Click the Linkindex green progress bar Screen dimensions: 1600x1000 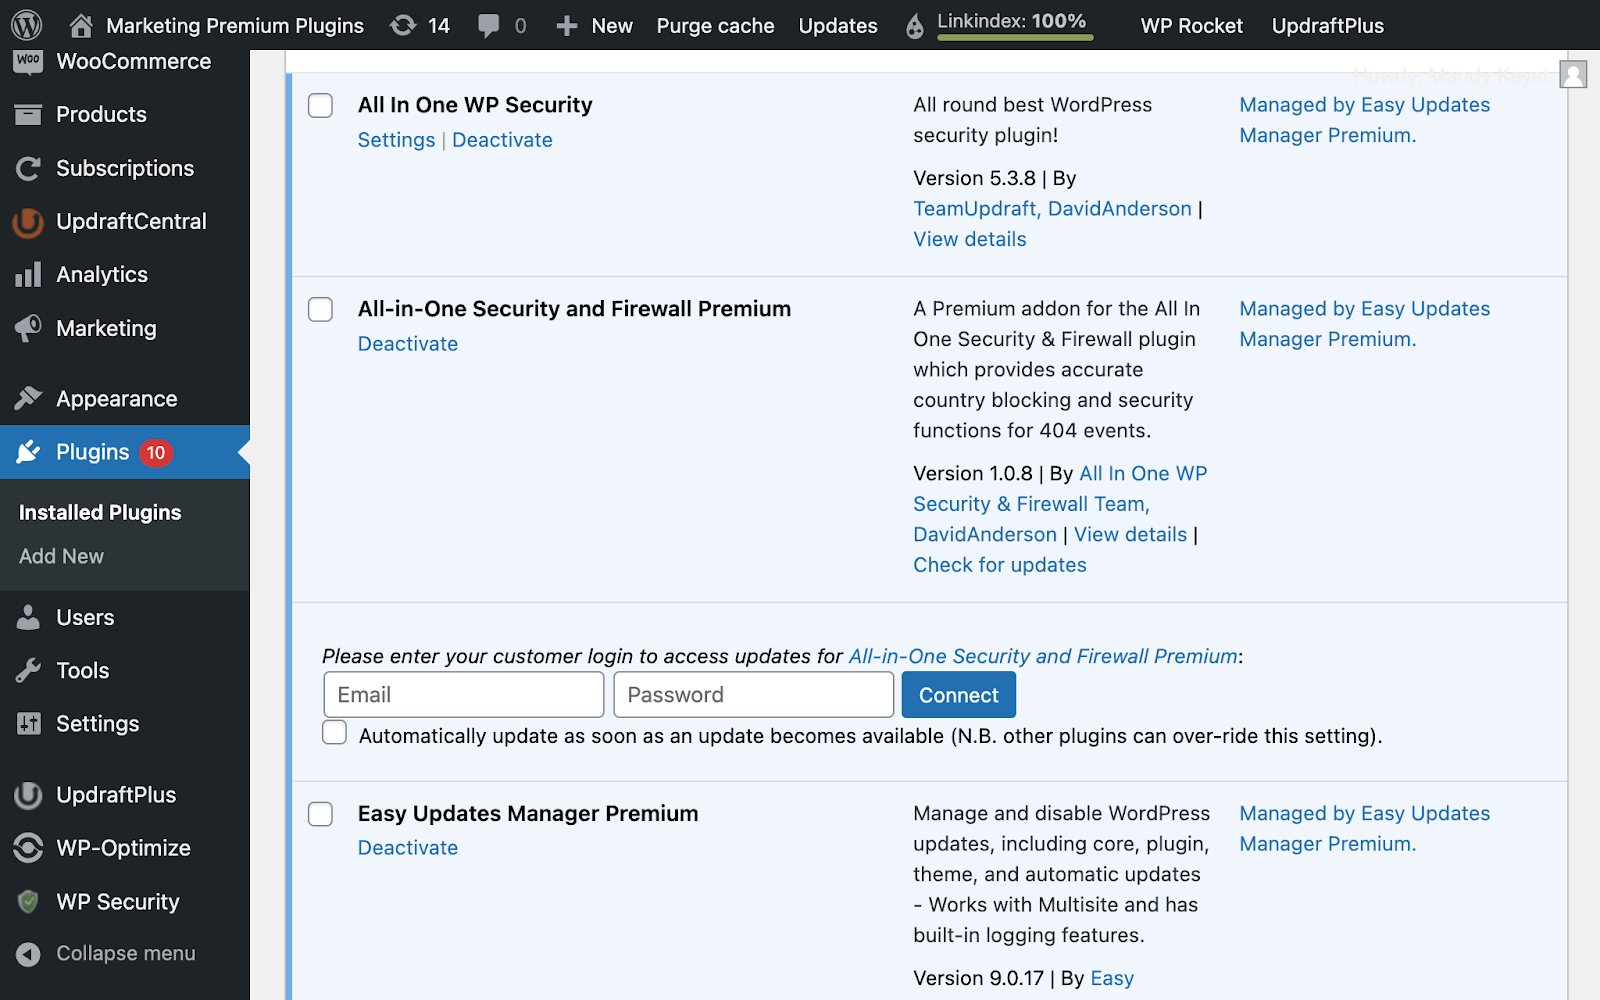tap(1015, 38)
